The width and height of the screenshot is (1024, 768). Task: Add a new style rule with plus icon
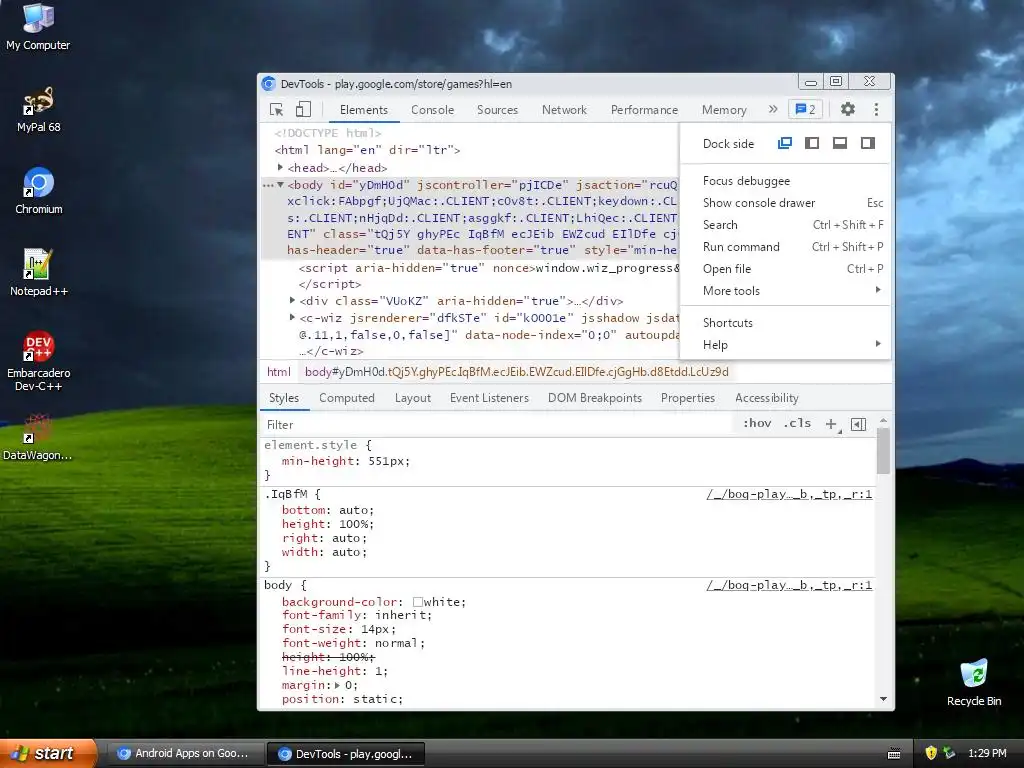[831, 424]
